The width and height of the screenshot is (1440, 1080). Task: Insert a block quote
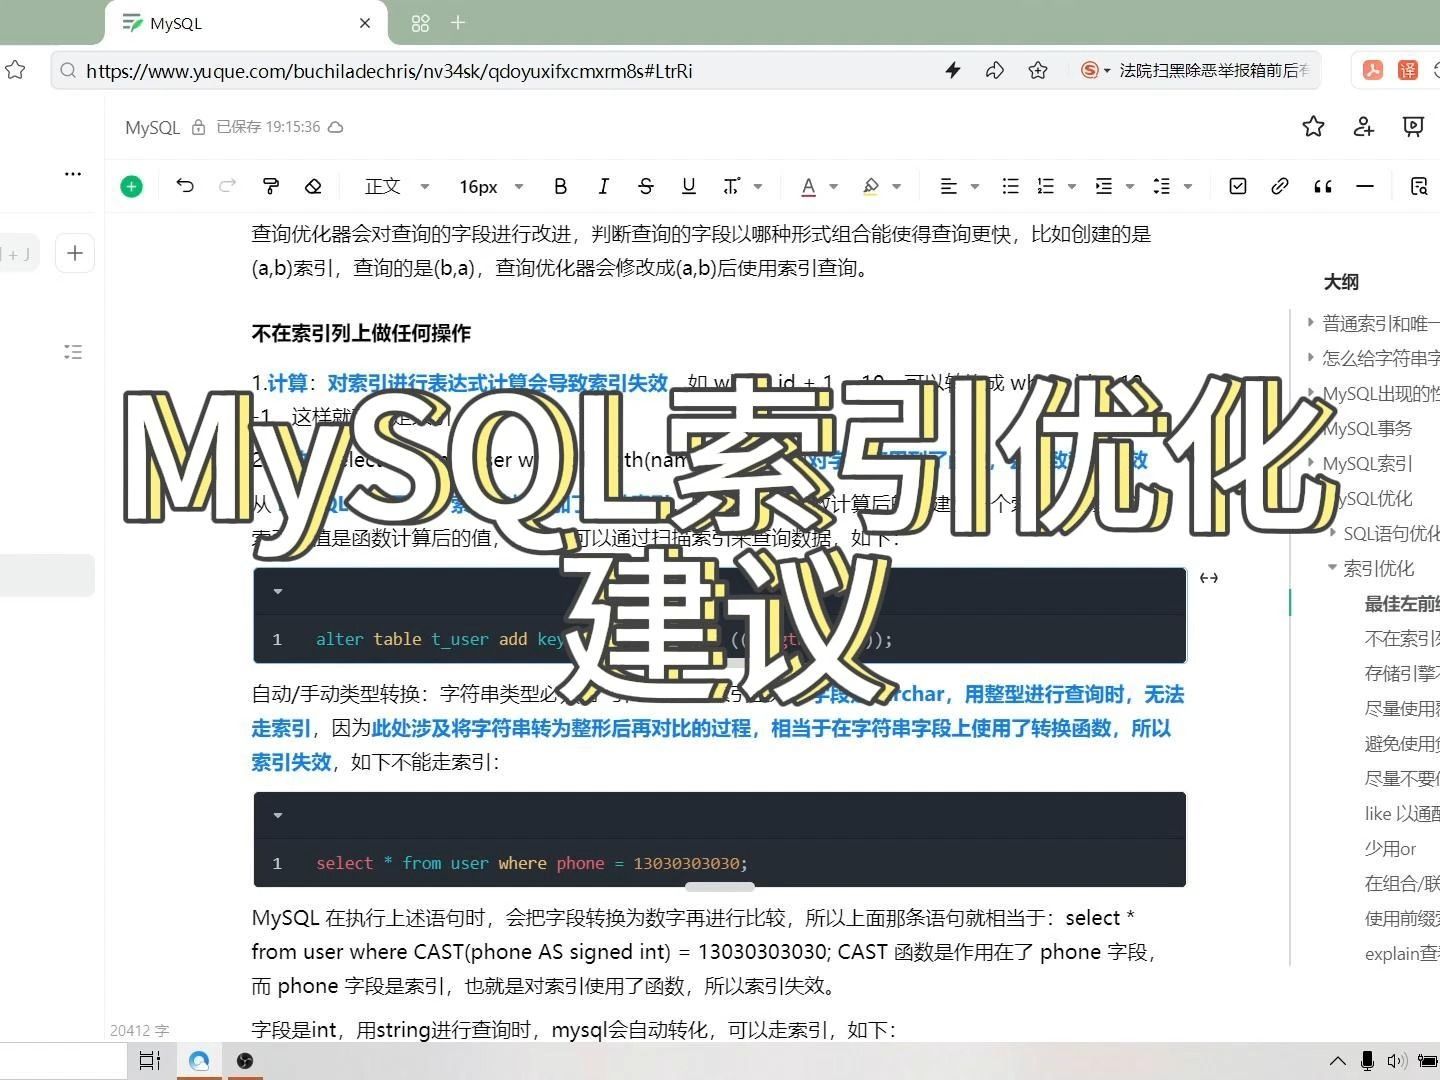(1323, 186)
